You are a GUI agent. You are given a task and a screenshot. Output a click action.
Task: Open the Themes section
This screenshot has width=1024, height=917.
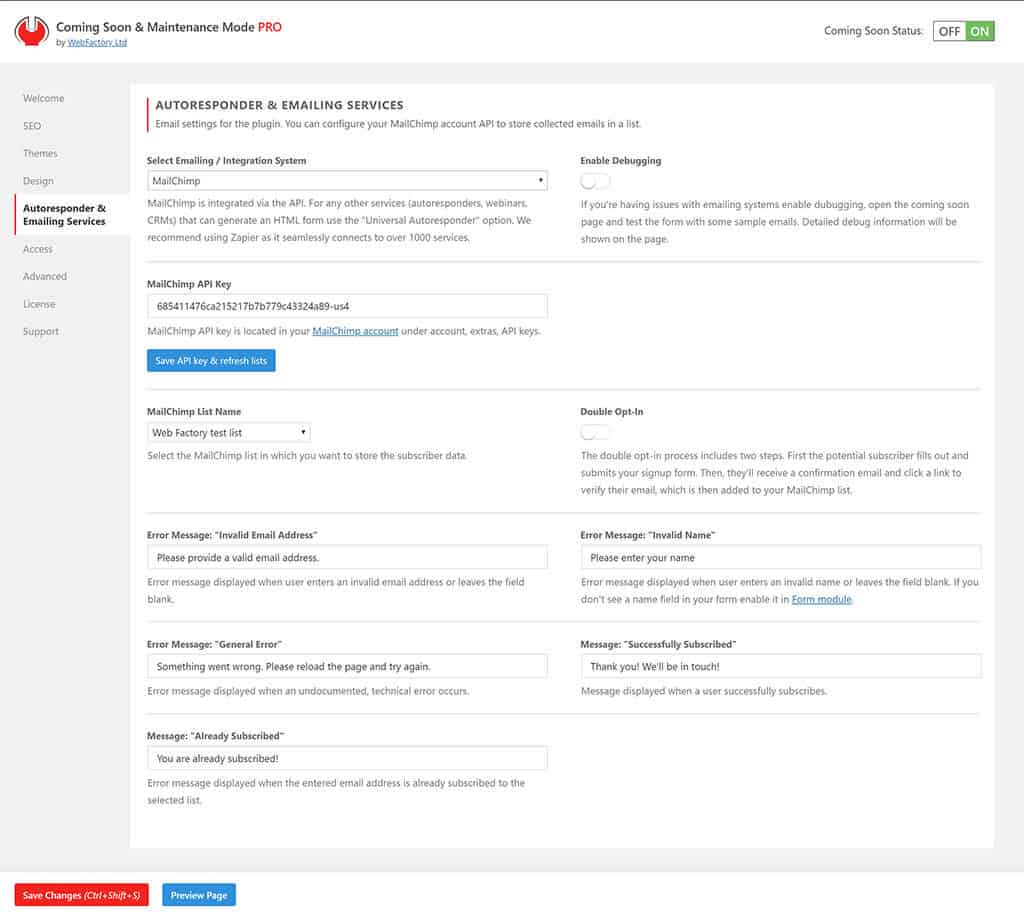[40, 153]
